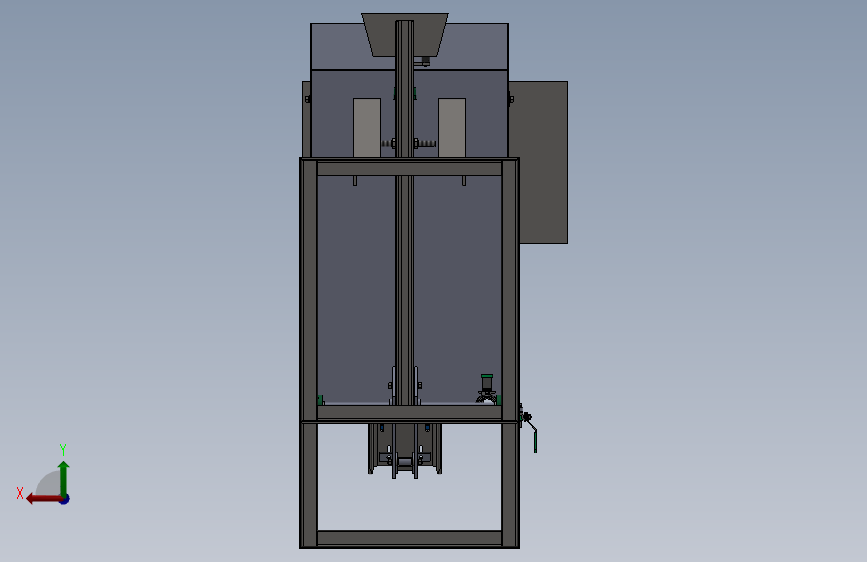
Task: Select the carriage assembly hanging below the frame
Action: point(405,449)
